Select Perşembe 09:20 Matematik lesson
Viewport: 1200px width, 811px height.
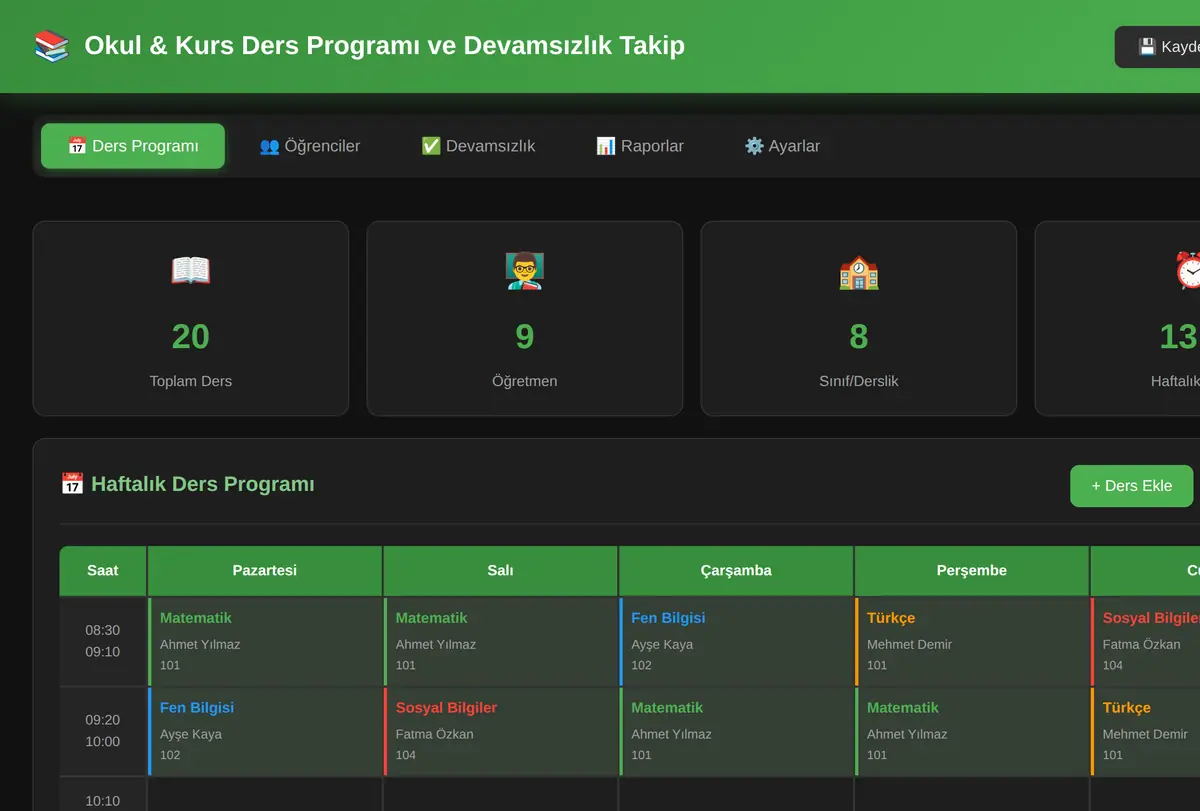[x=972, y=731]
